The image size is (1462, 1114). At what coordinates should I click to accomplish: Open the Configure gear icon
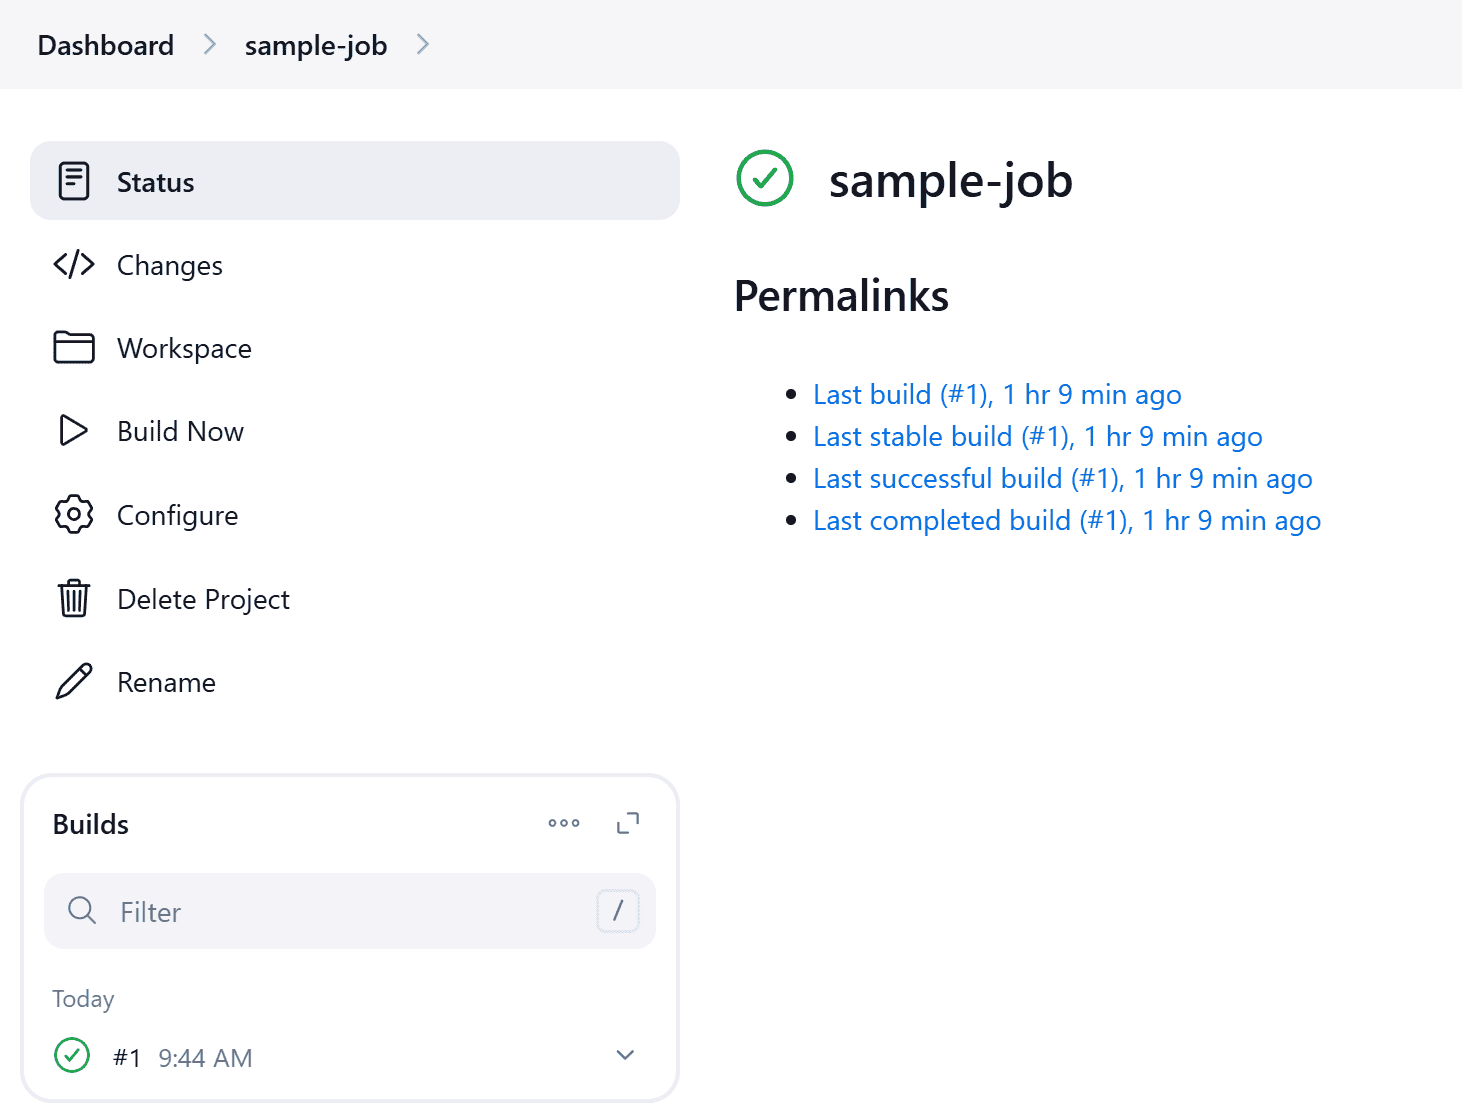coord(74,514)
